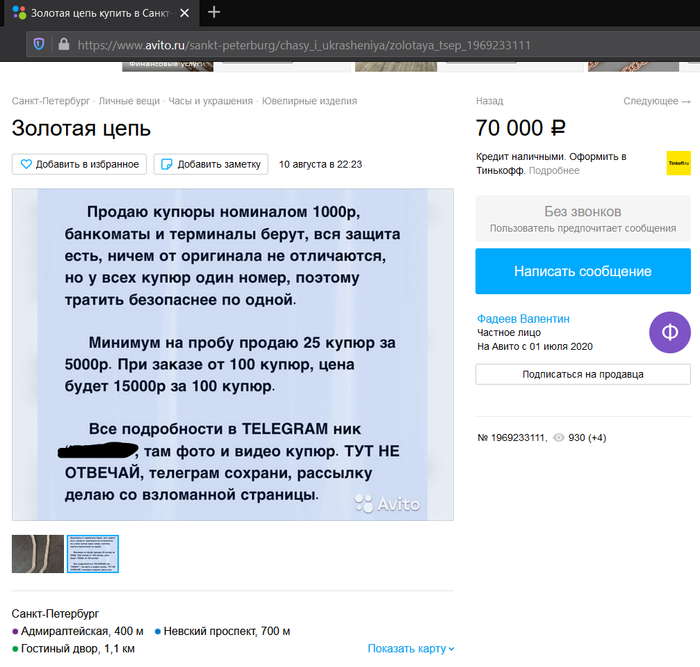The width and height of the screenshot is (700, 667).
Task: Open the shield tracking protection icon
Action: click(39, 44)
